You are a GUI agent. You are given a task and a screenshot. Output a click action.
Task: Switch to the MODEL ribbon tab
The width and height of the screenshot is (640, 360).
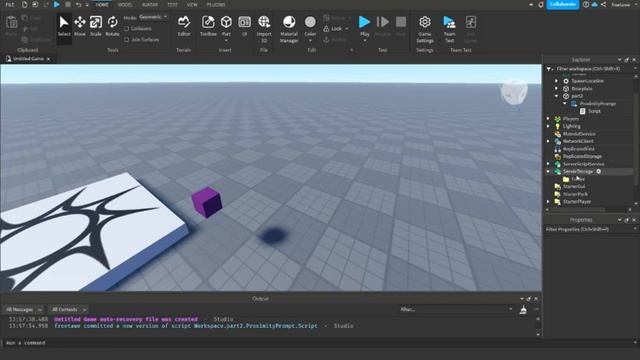pyautogui.click(x=125, y=5)
